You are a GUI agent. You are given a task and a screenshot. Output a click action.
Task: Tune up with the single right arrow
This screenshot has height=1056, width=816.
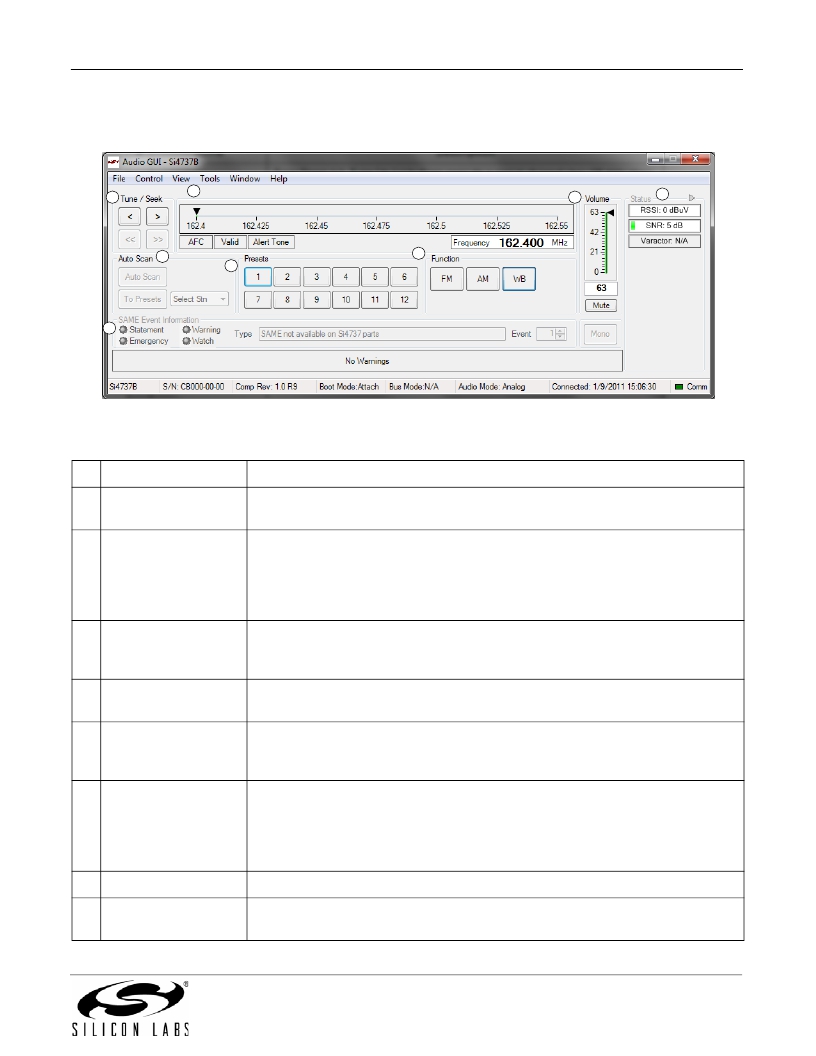click(x=158, y=217)
